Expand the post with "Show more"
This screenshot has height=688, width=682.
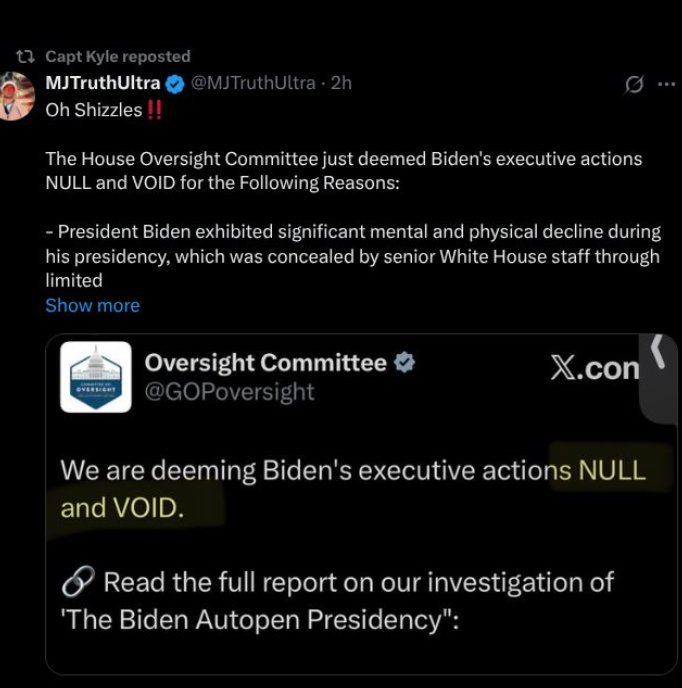coord(92,305)
